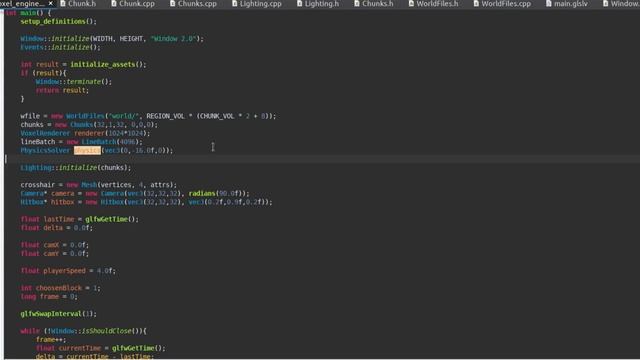640x360 pixels.
Task: Click the file icon on Chunks.h tab
Action: (357, 4)
